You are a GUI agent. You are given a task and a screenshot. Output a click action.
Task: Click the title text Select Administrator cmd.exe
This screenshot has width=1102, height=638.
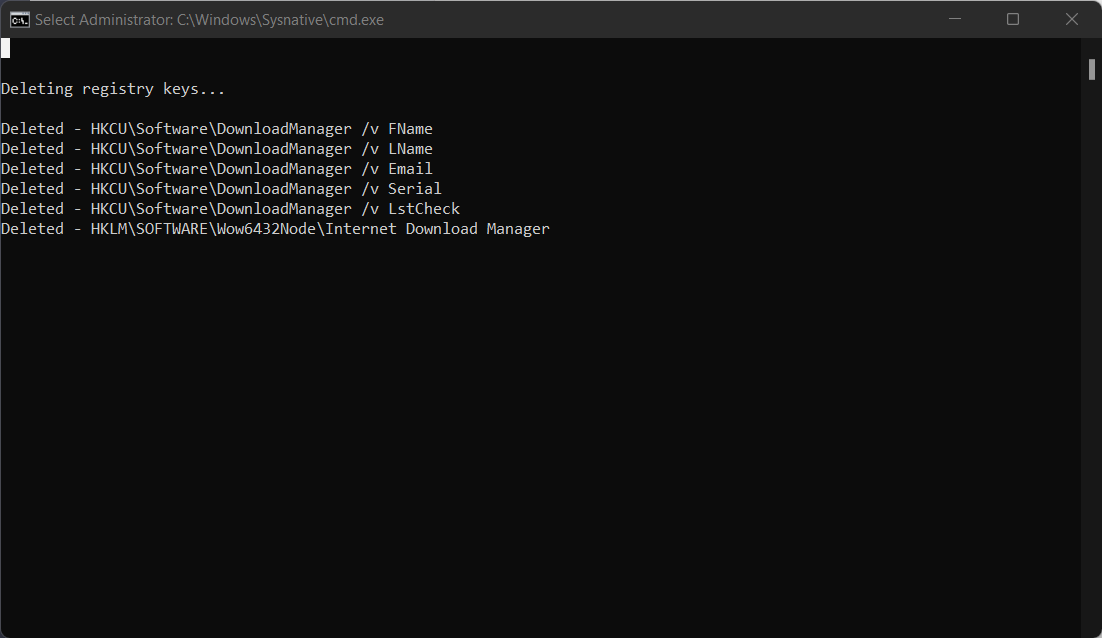click(209, 20)
